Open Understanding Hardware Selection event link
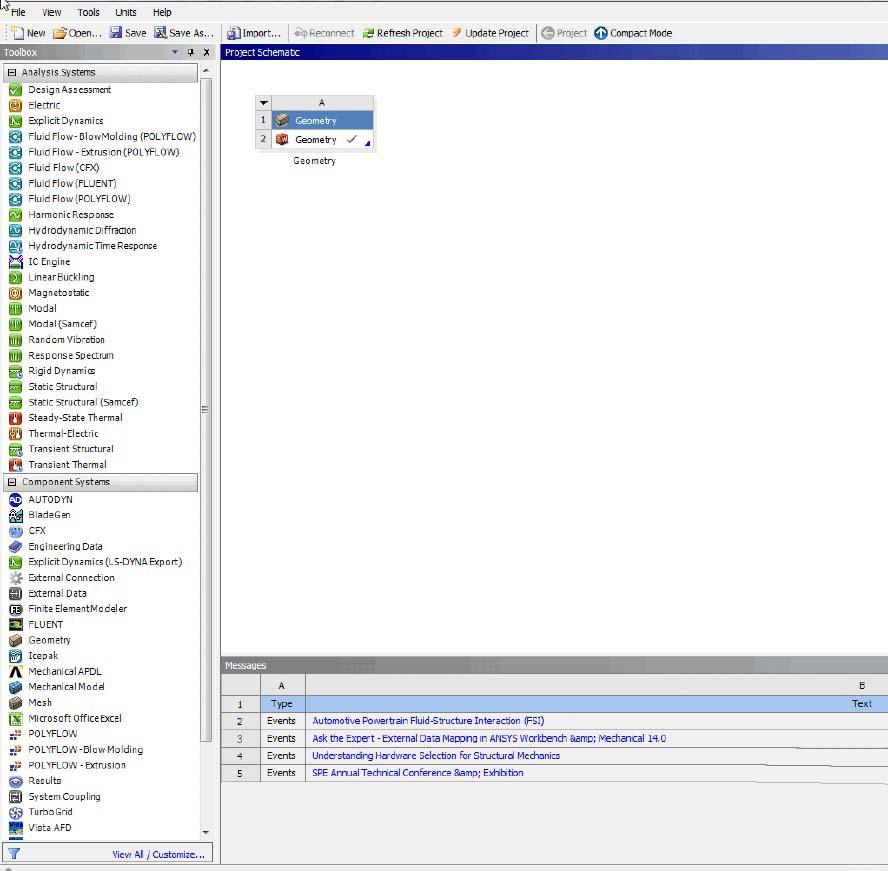The image size is (888, 871). (436, 755)
